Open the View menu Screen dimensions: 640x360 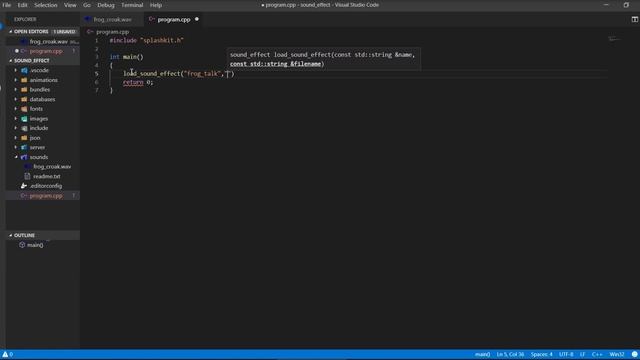pos(70,5)
